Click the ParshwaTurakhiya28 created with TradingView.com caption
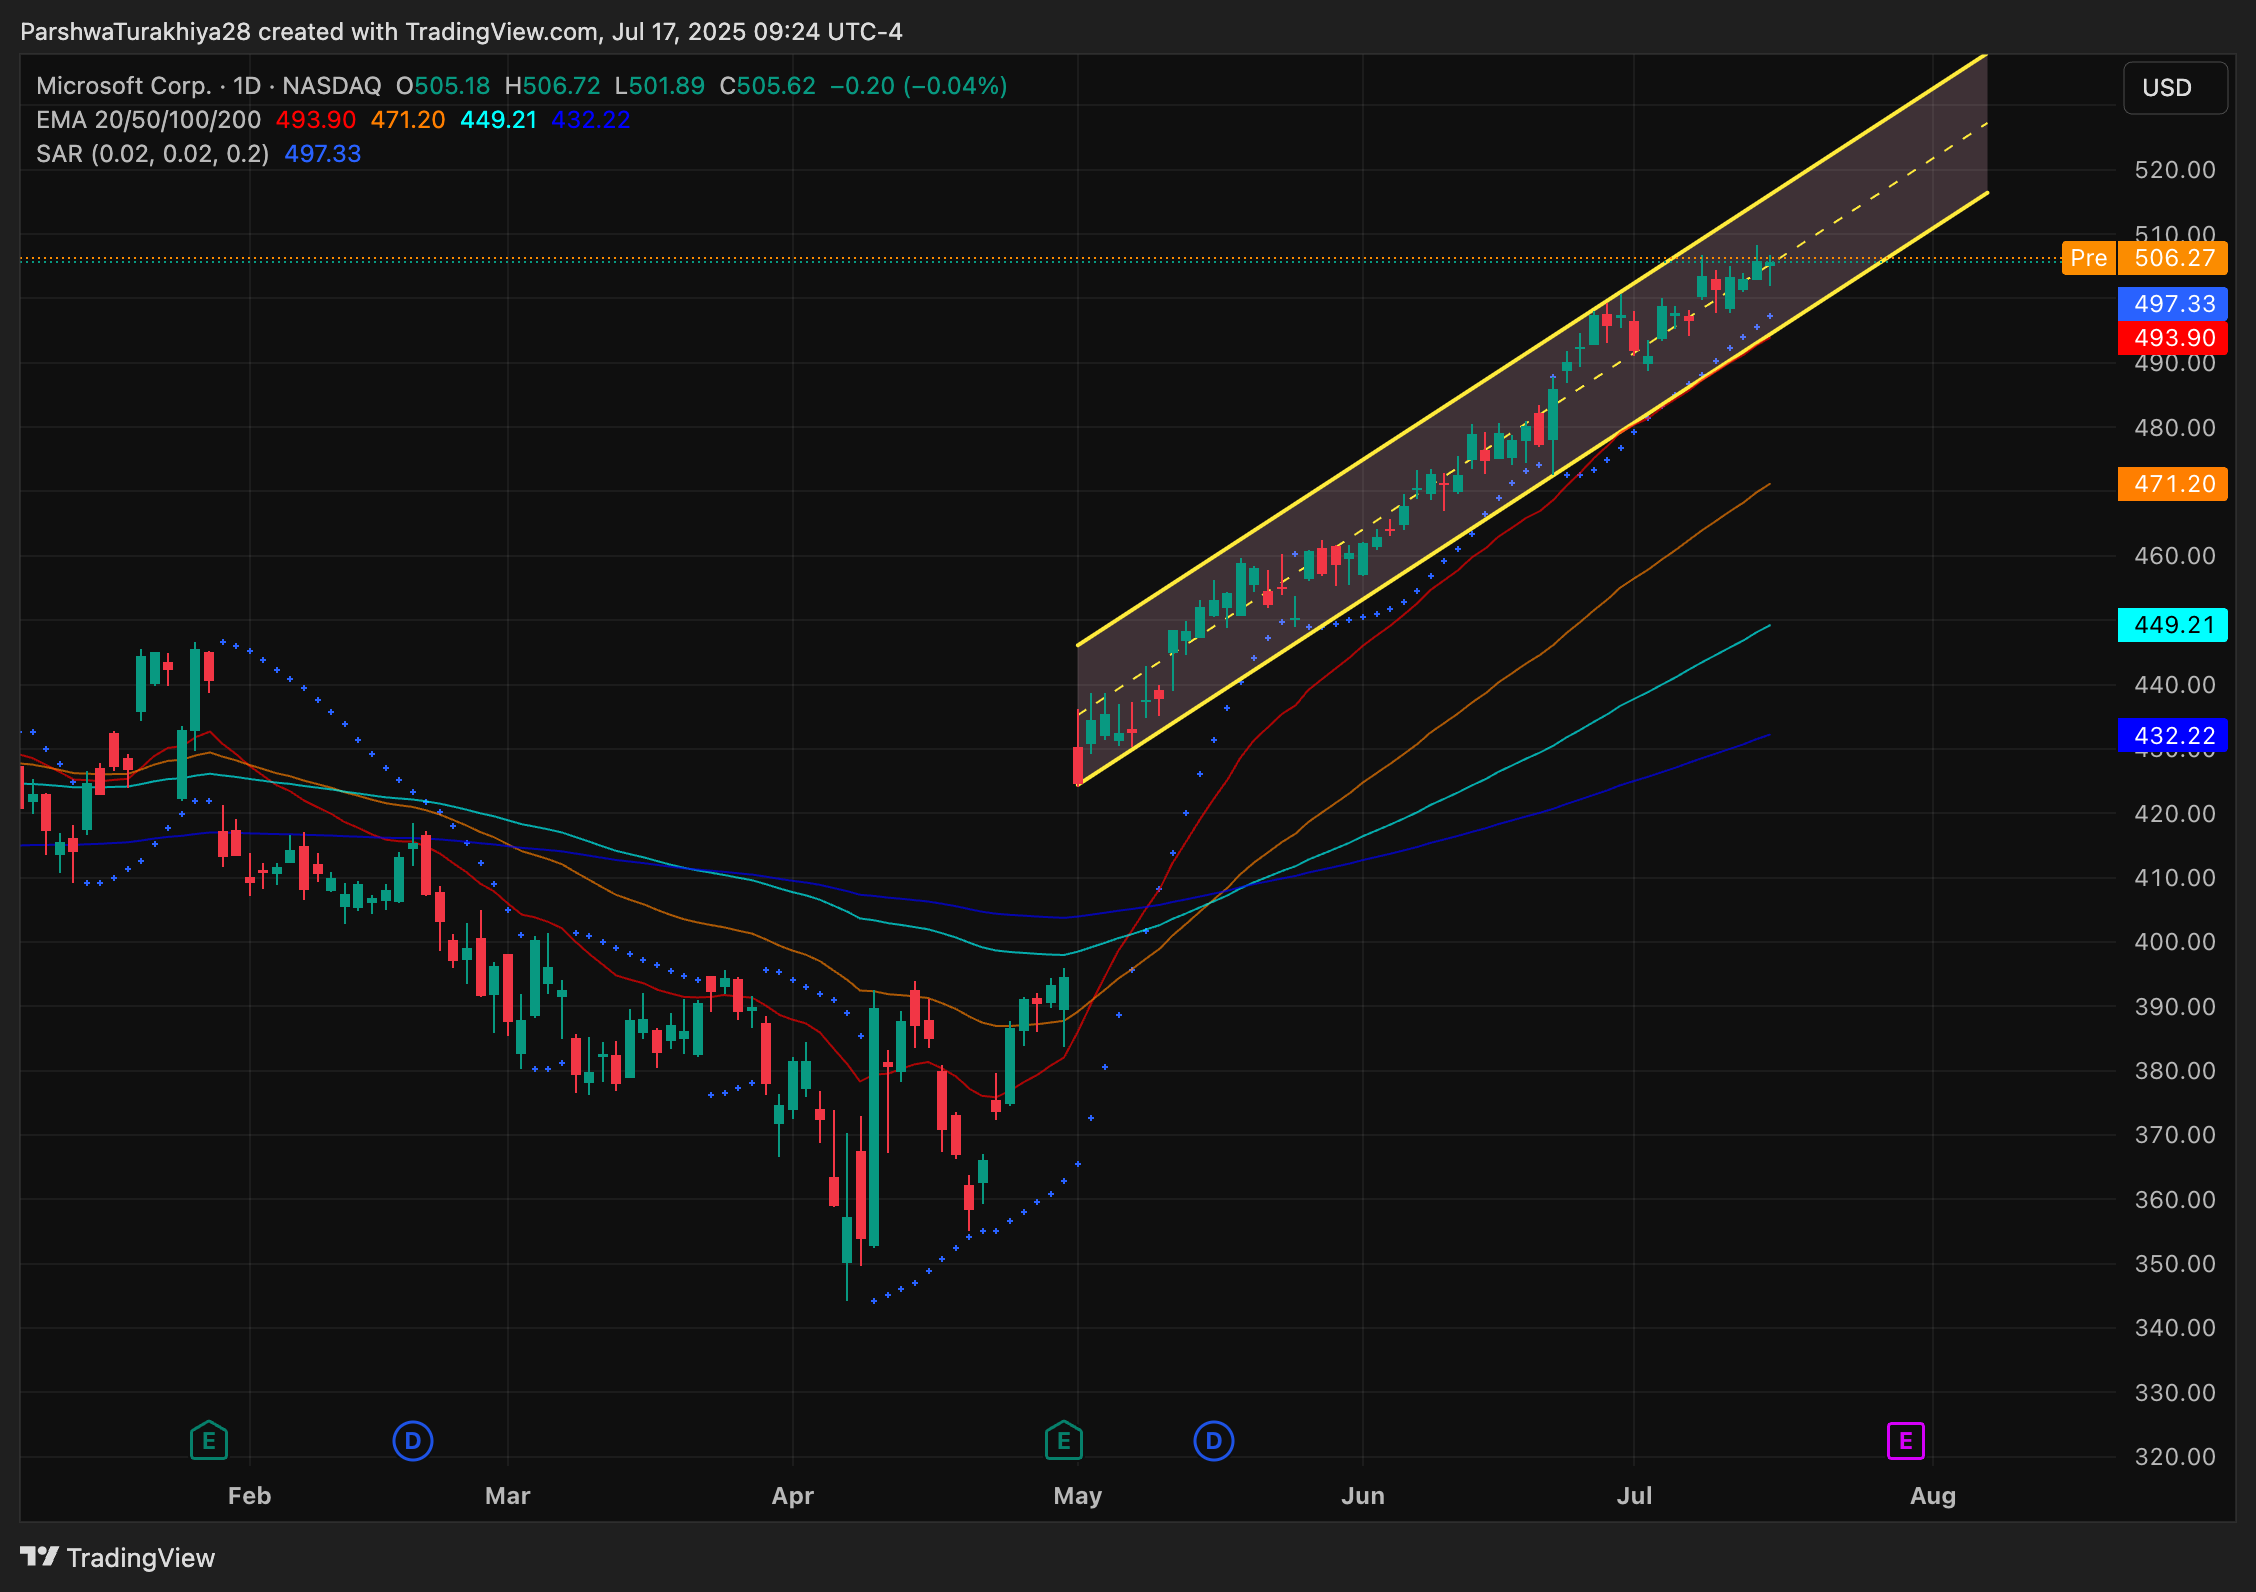This screenshot has width=2256, height=1592. (x=461, y=32)
